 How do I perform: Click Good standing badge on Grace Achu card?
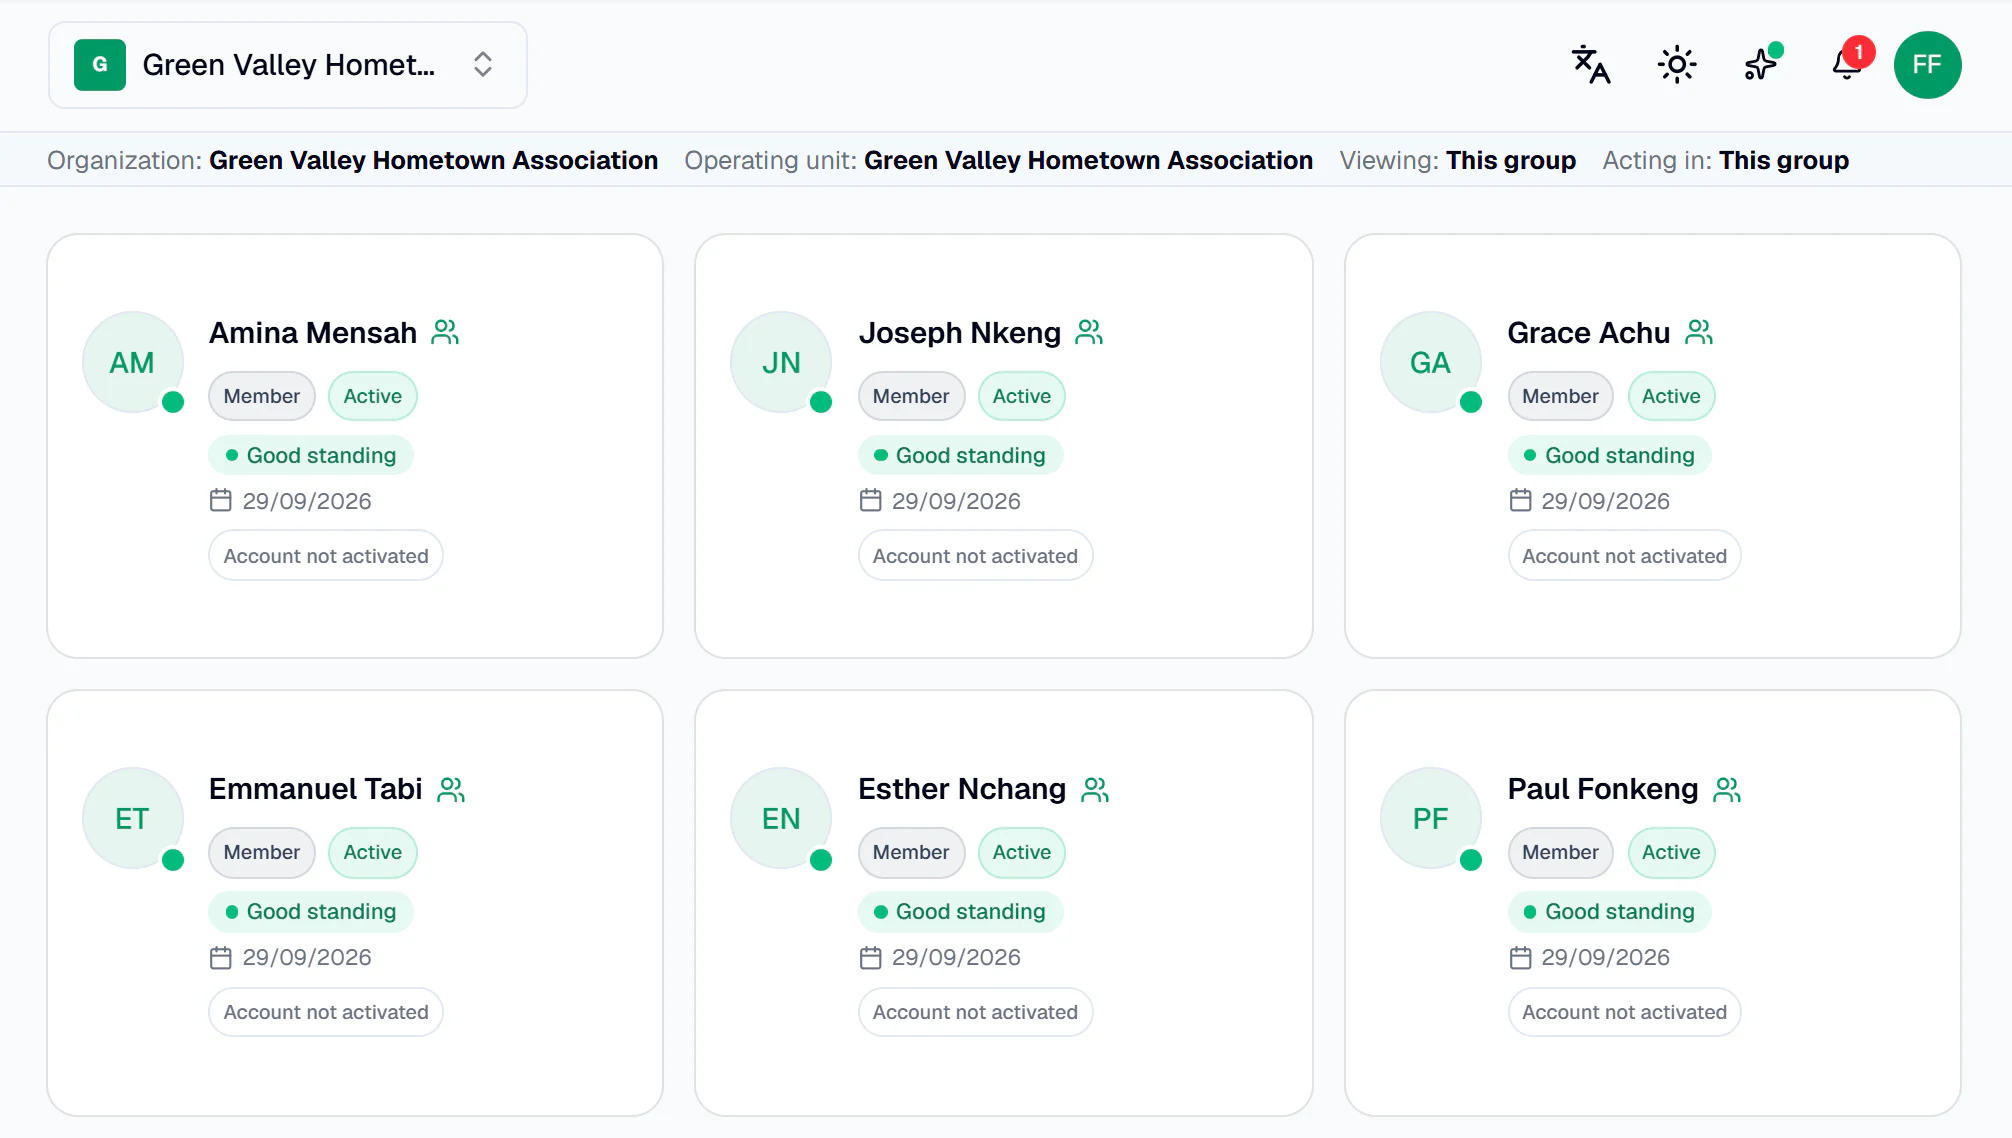pos(1609,455)
